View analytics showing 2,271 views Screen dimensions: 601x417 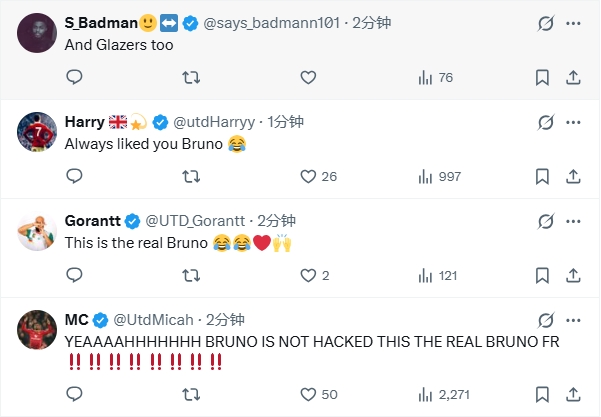[x=438, y=395]
